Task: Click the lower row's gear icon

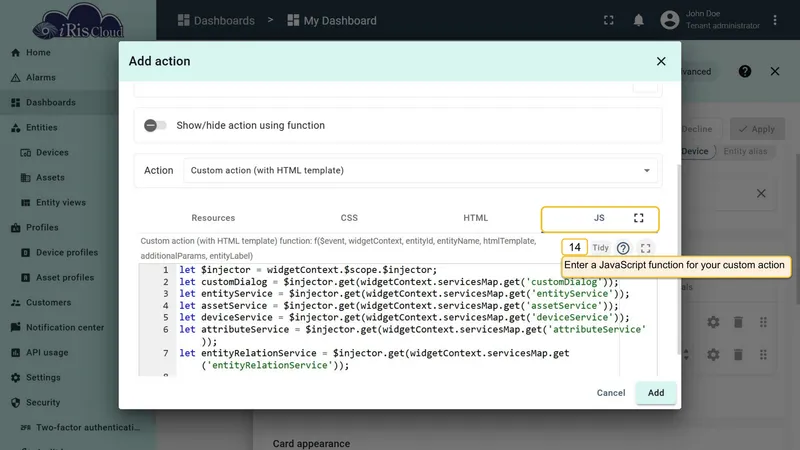Action: coord(713,355)
